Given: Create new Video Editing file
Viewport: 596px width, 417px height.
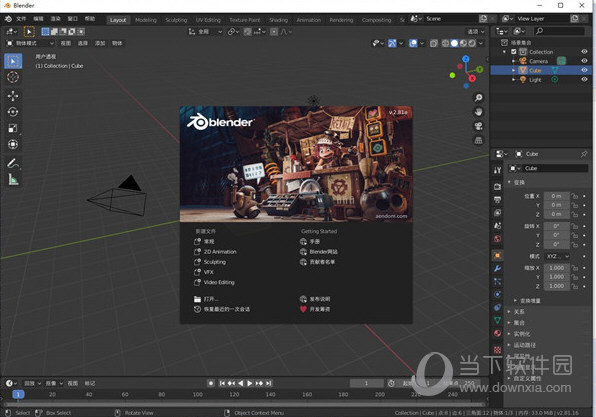Looking at the screenshot, I should [214, 282].
